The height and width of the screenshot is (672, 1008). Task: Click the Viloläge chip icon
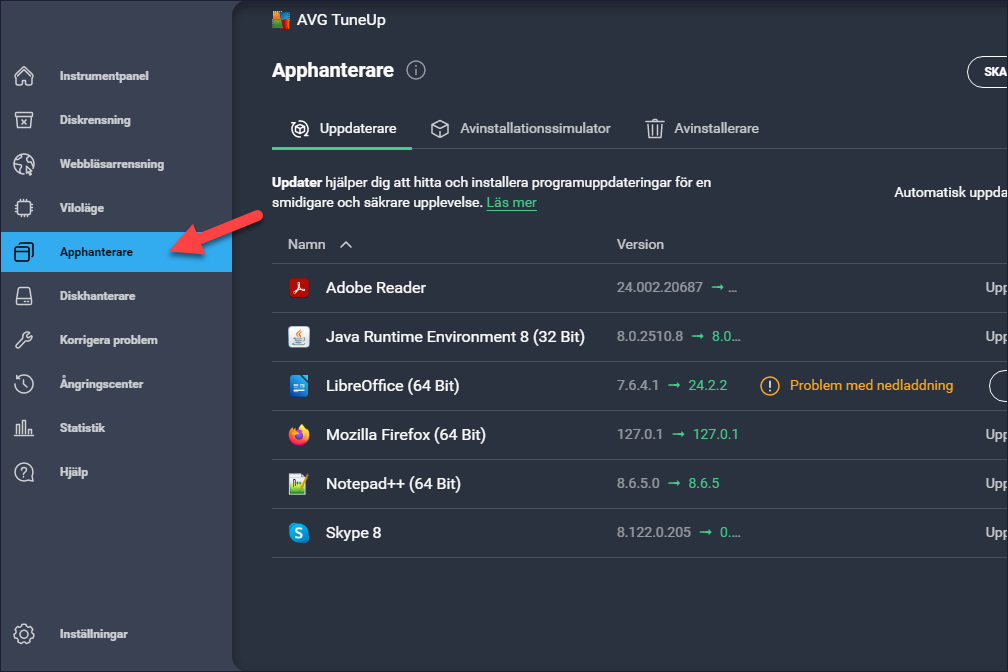pos(24,208)
